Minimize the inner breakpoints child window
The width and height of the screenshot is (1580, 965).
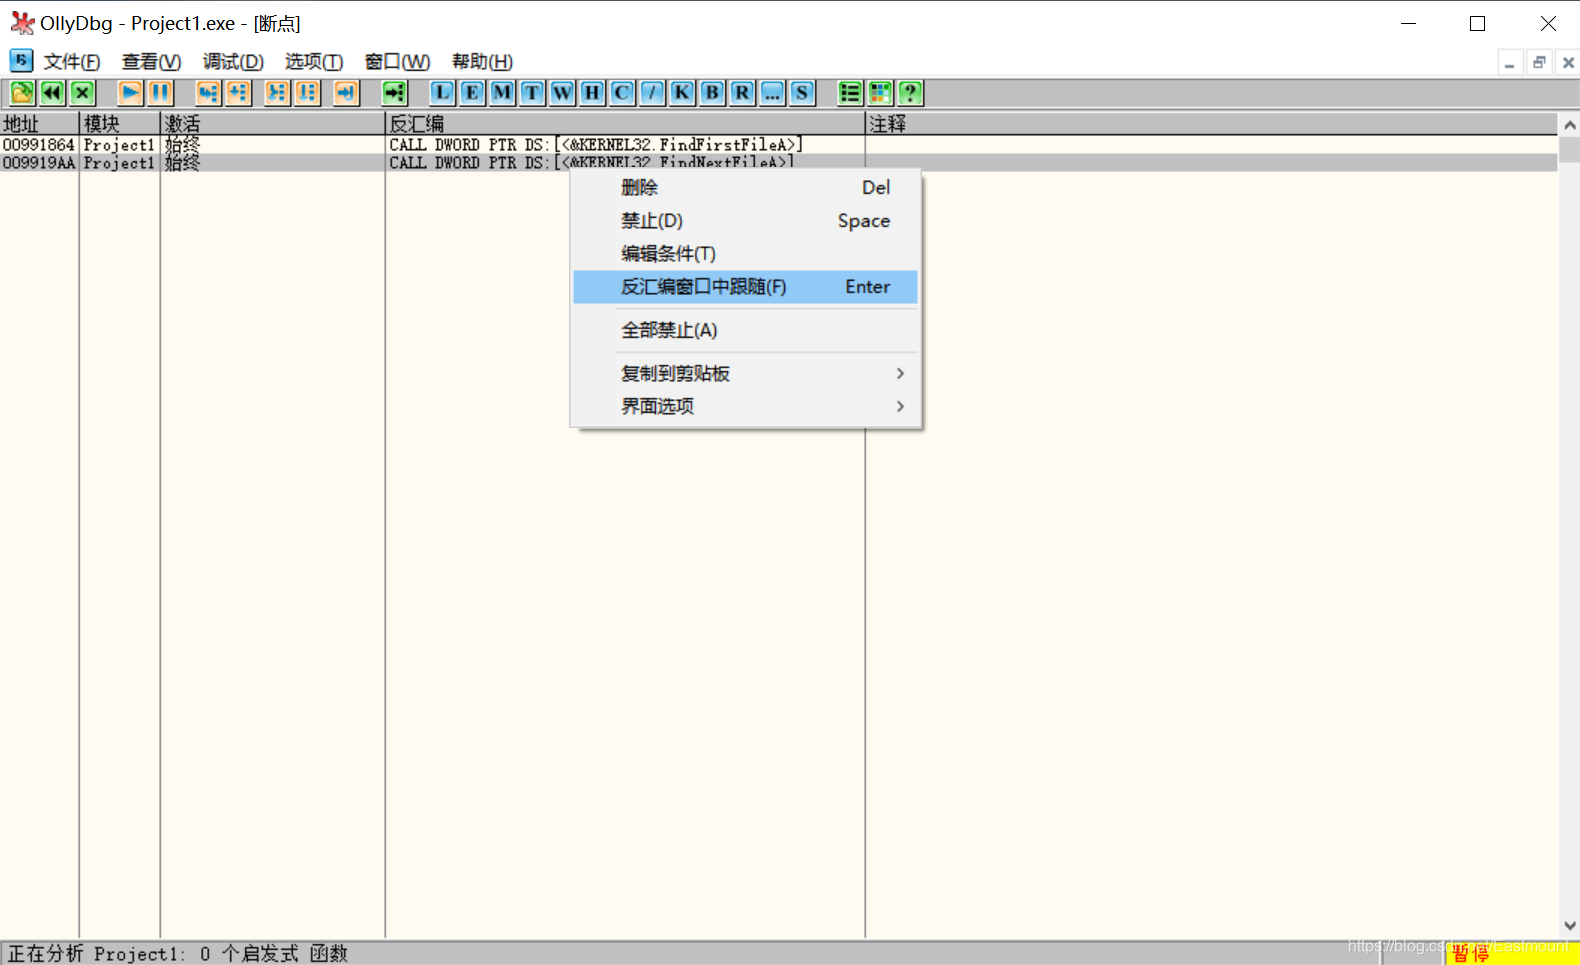pyautogui.click(x=1509, y=63)
